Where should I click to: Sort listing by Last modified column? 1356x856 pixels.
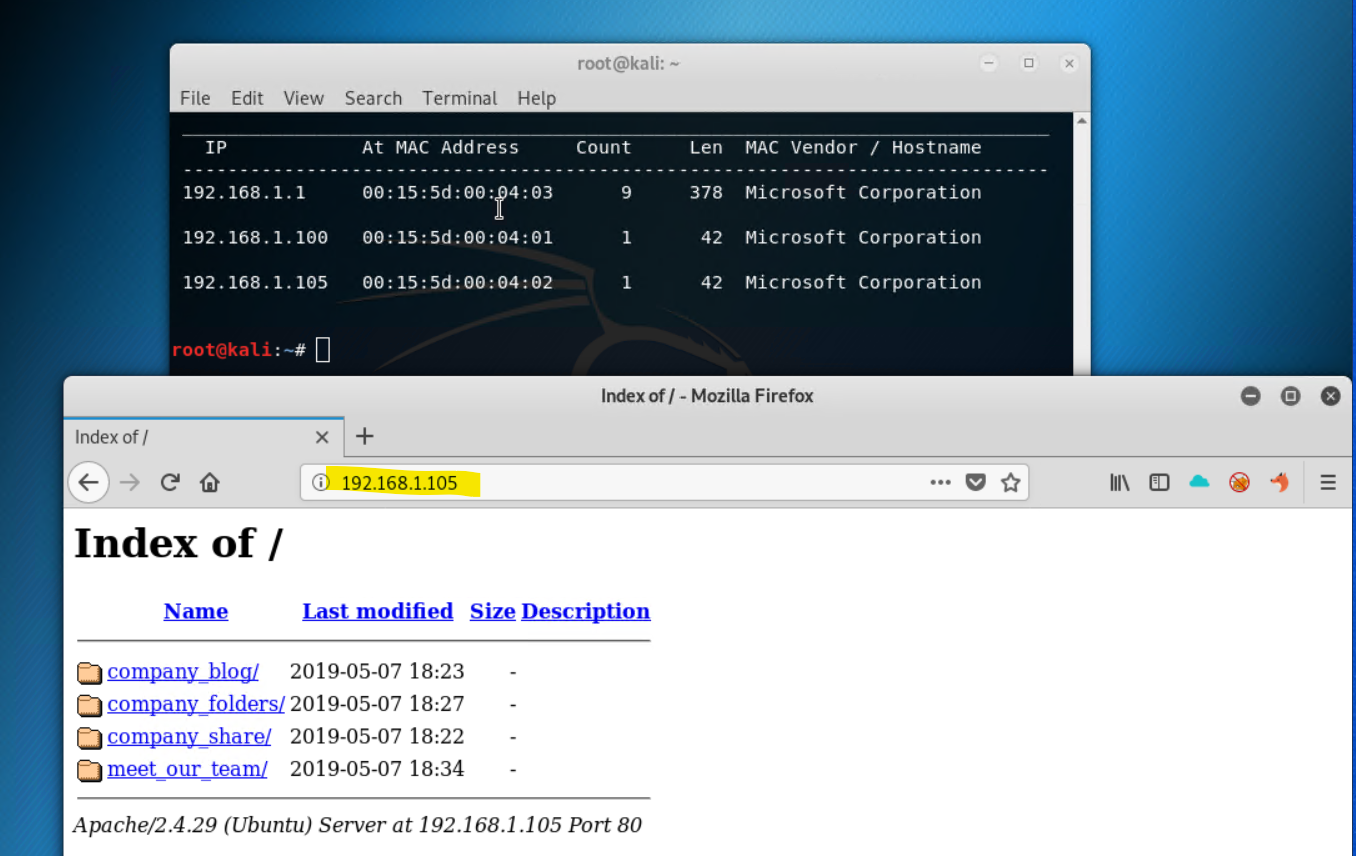click(x=378, y=611)
